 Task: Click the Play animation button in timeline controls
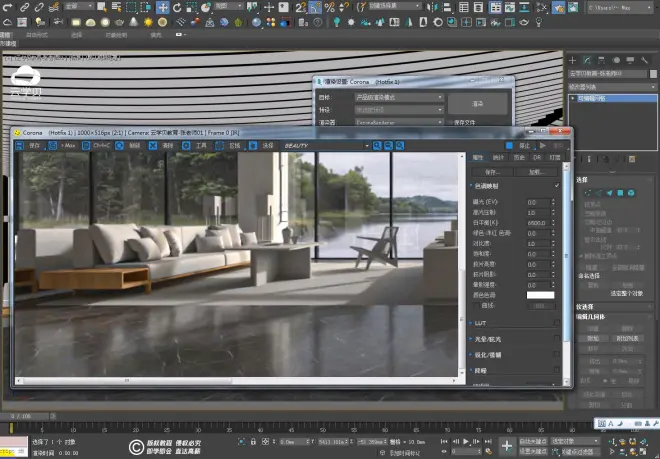466,441
